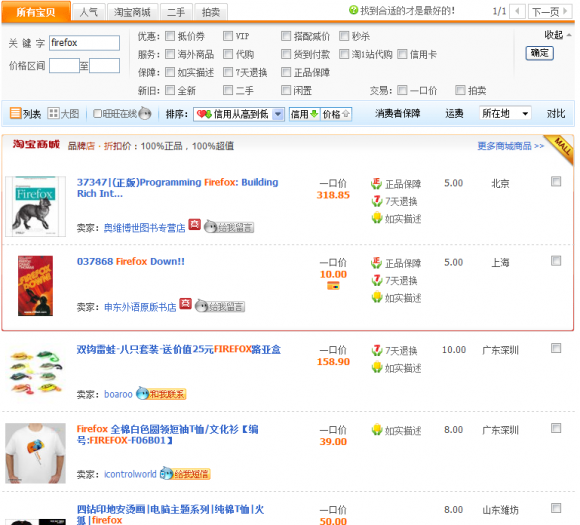Open the Programming Firefox book title link

point(177,188)
